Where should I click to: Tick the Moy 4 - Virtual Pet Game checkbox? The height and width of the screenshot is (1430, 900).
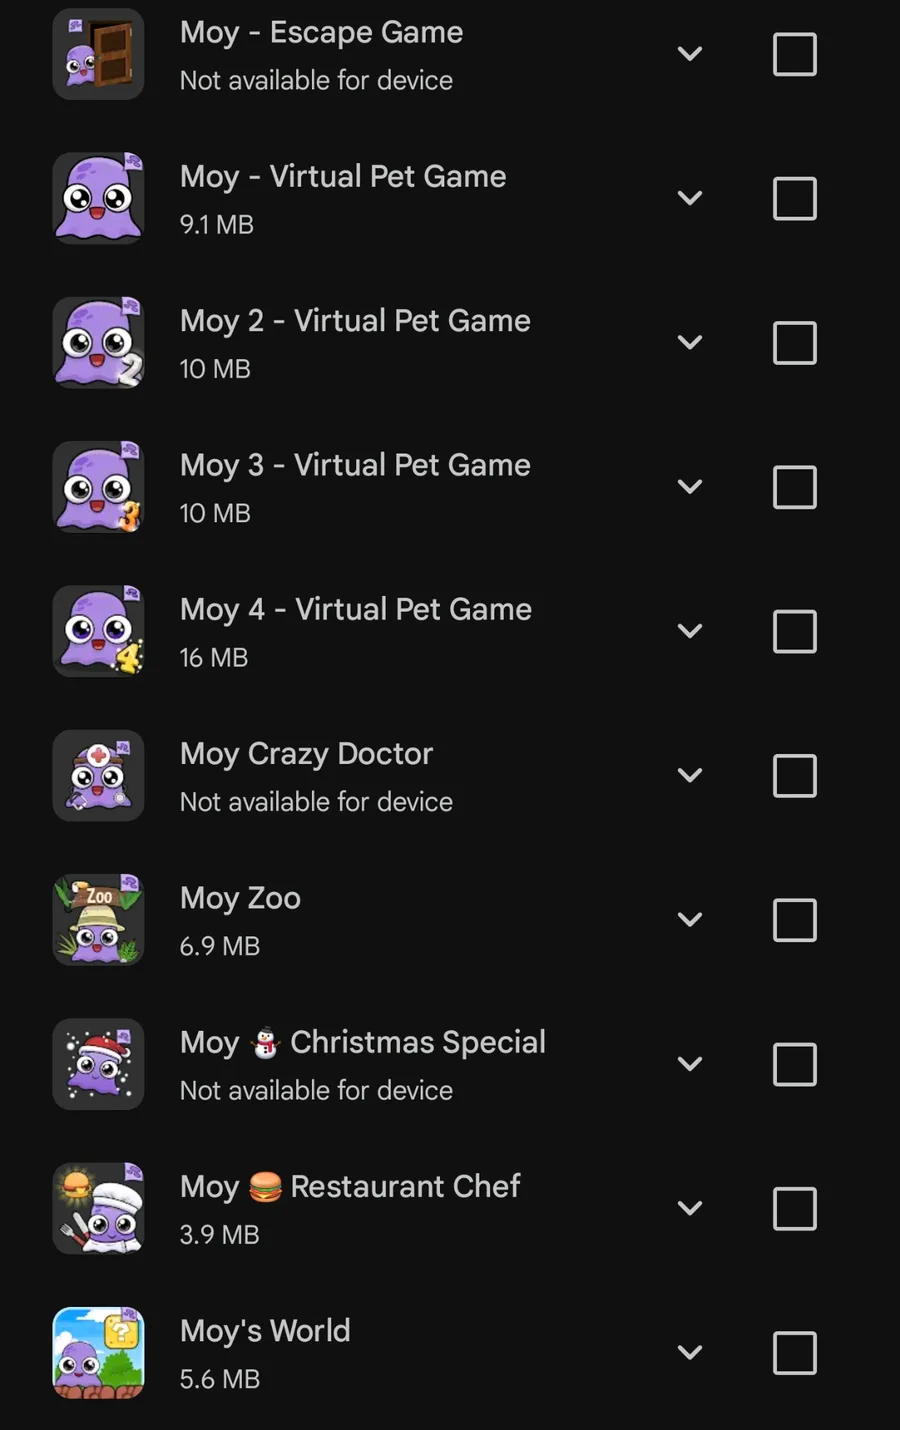click(795, 632)
